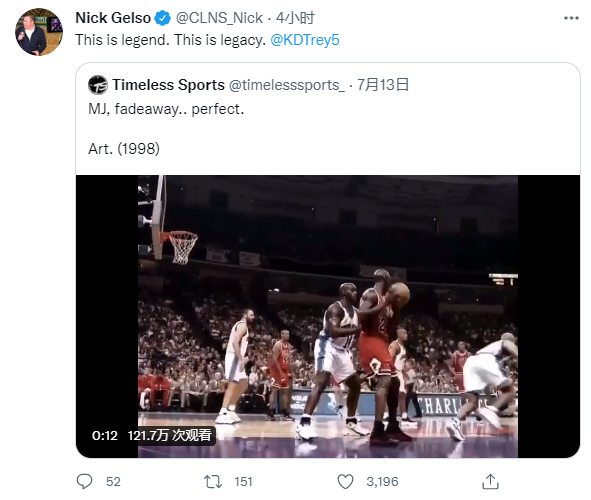View the 3,196 likes count
The image size is (591, 500).
(382, 482)
